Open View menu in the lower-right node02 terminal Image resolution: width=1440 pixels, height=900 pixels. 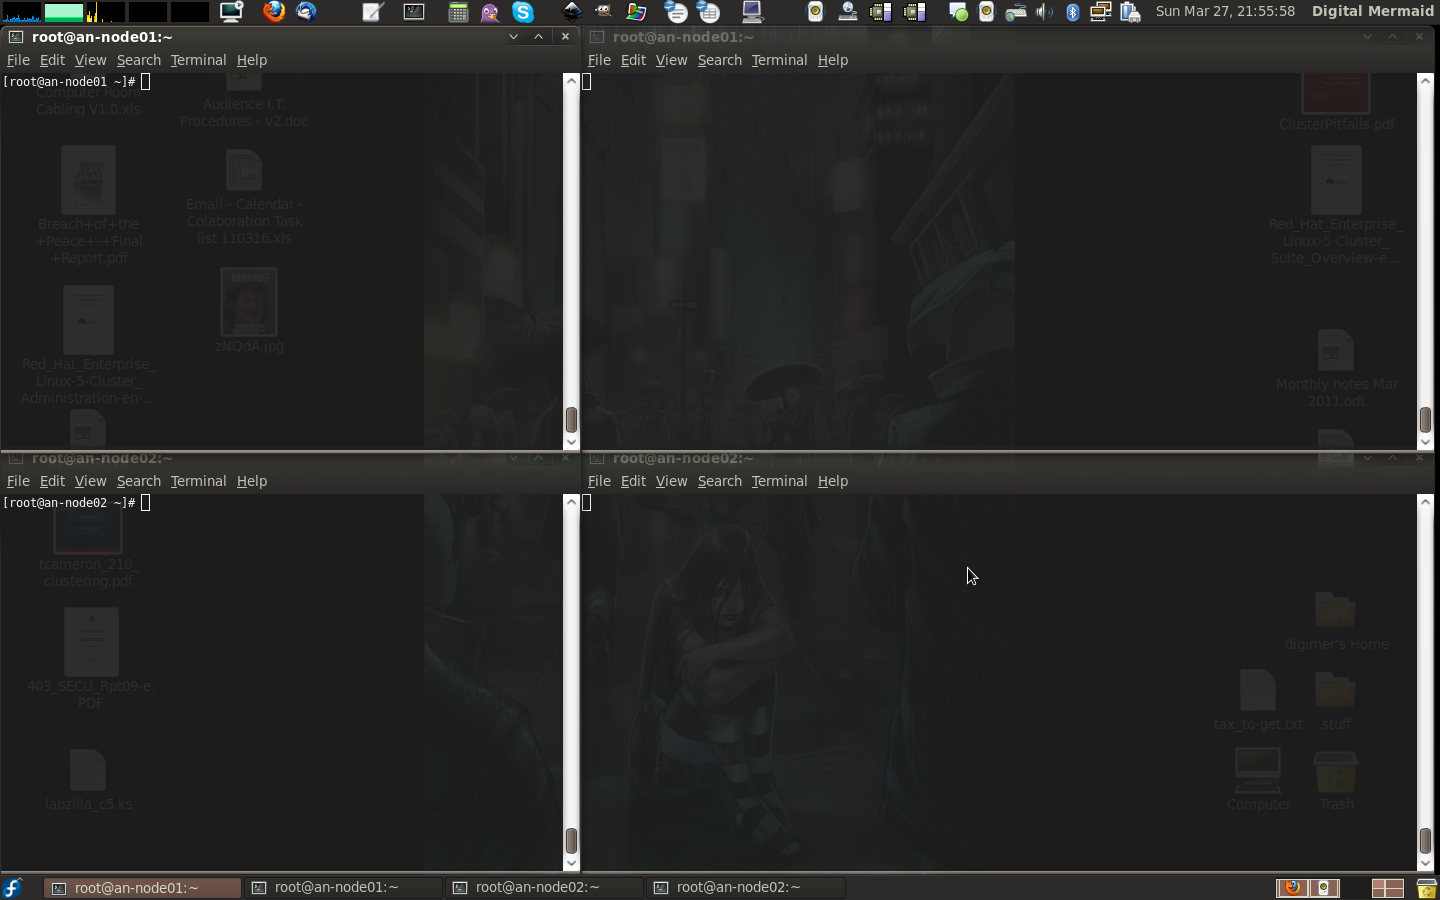click(671, 481)
